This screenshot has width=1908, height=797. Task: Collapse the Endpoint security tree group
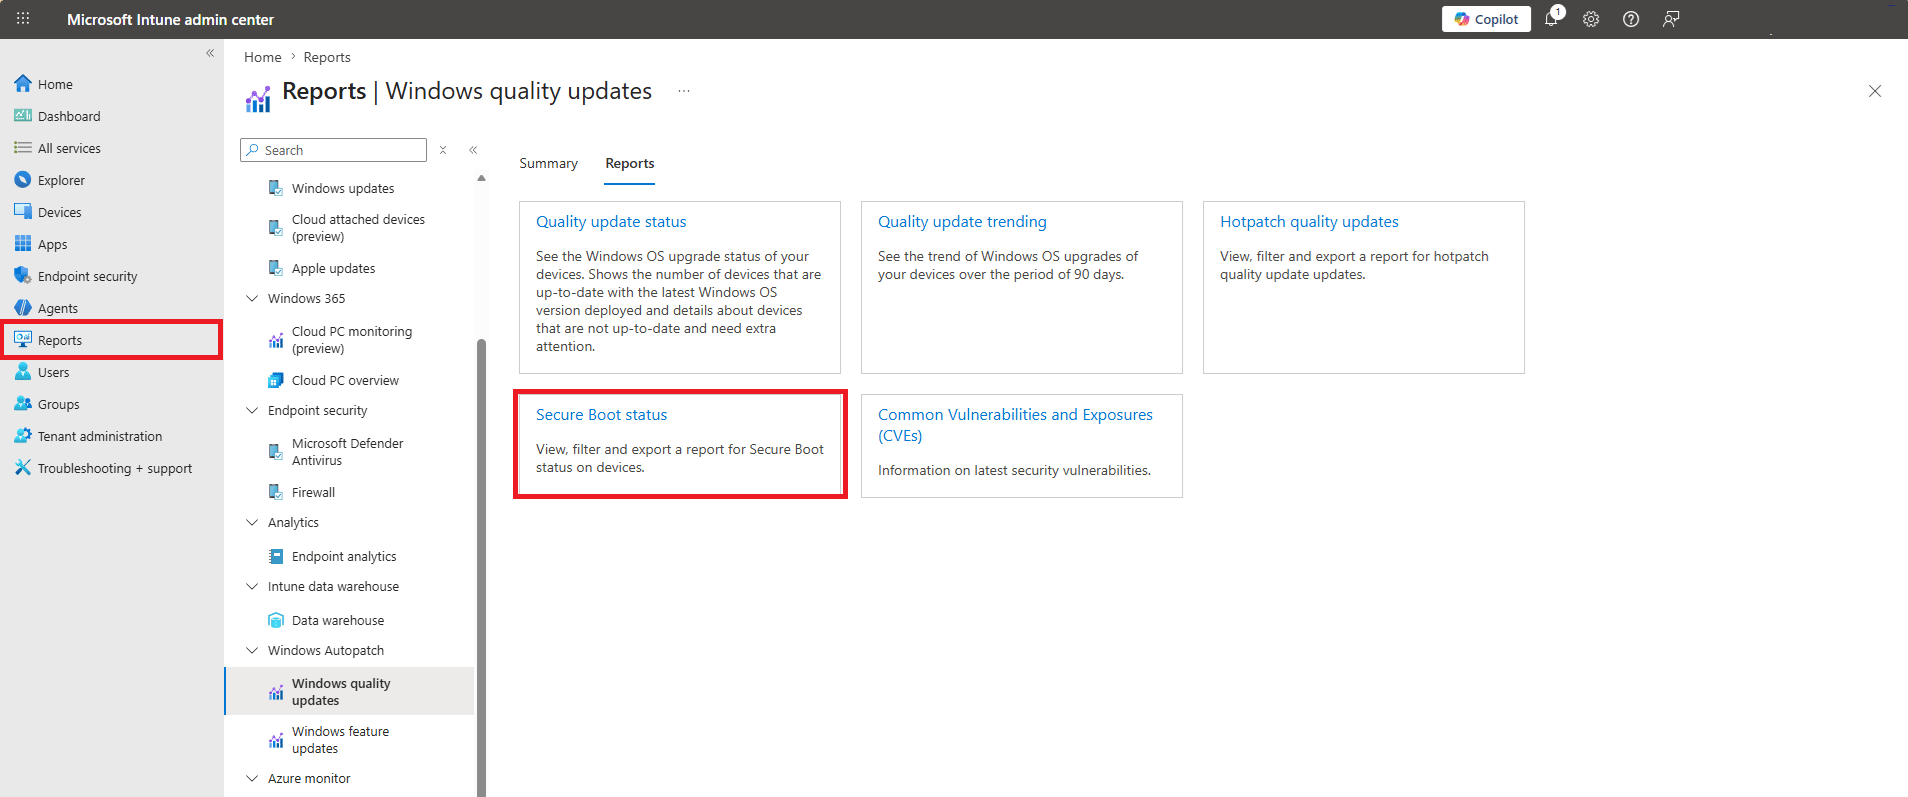point(252,410)
